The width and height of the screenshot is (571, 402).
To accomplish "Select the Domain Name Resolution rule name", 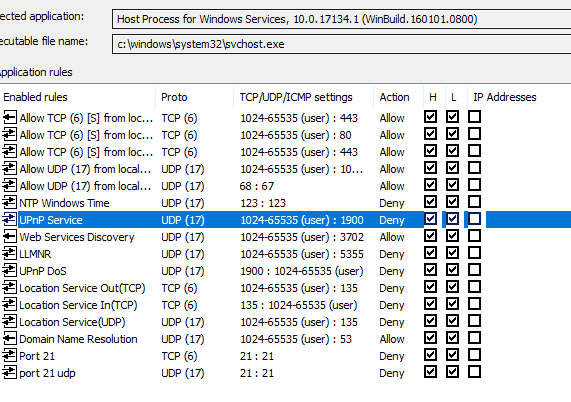I will click(78, 339).
